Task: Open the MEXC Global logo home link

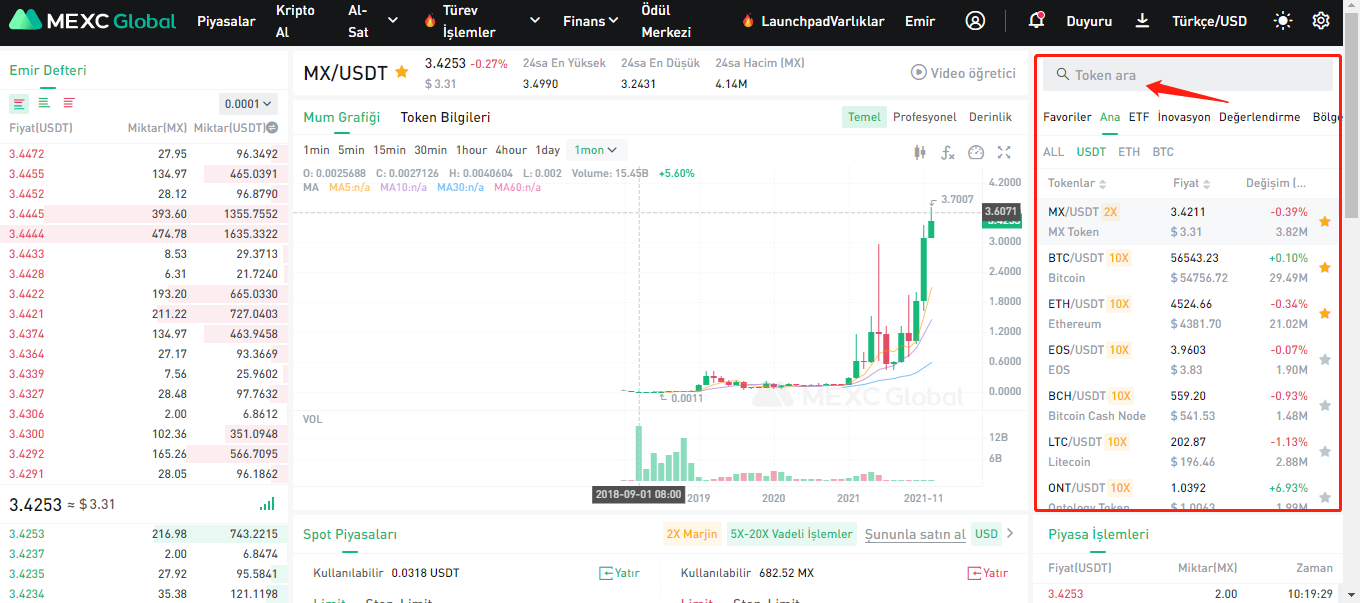Action: coord(93,21)
